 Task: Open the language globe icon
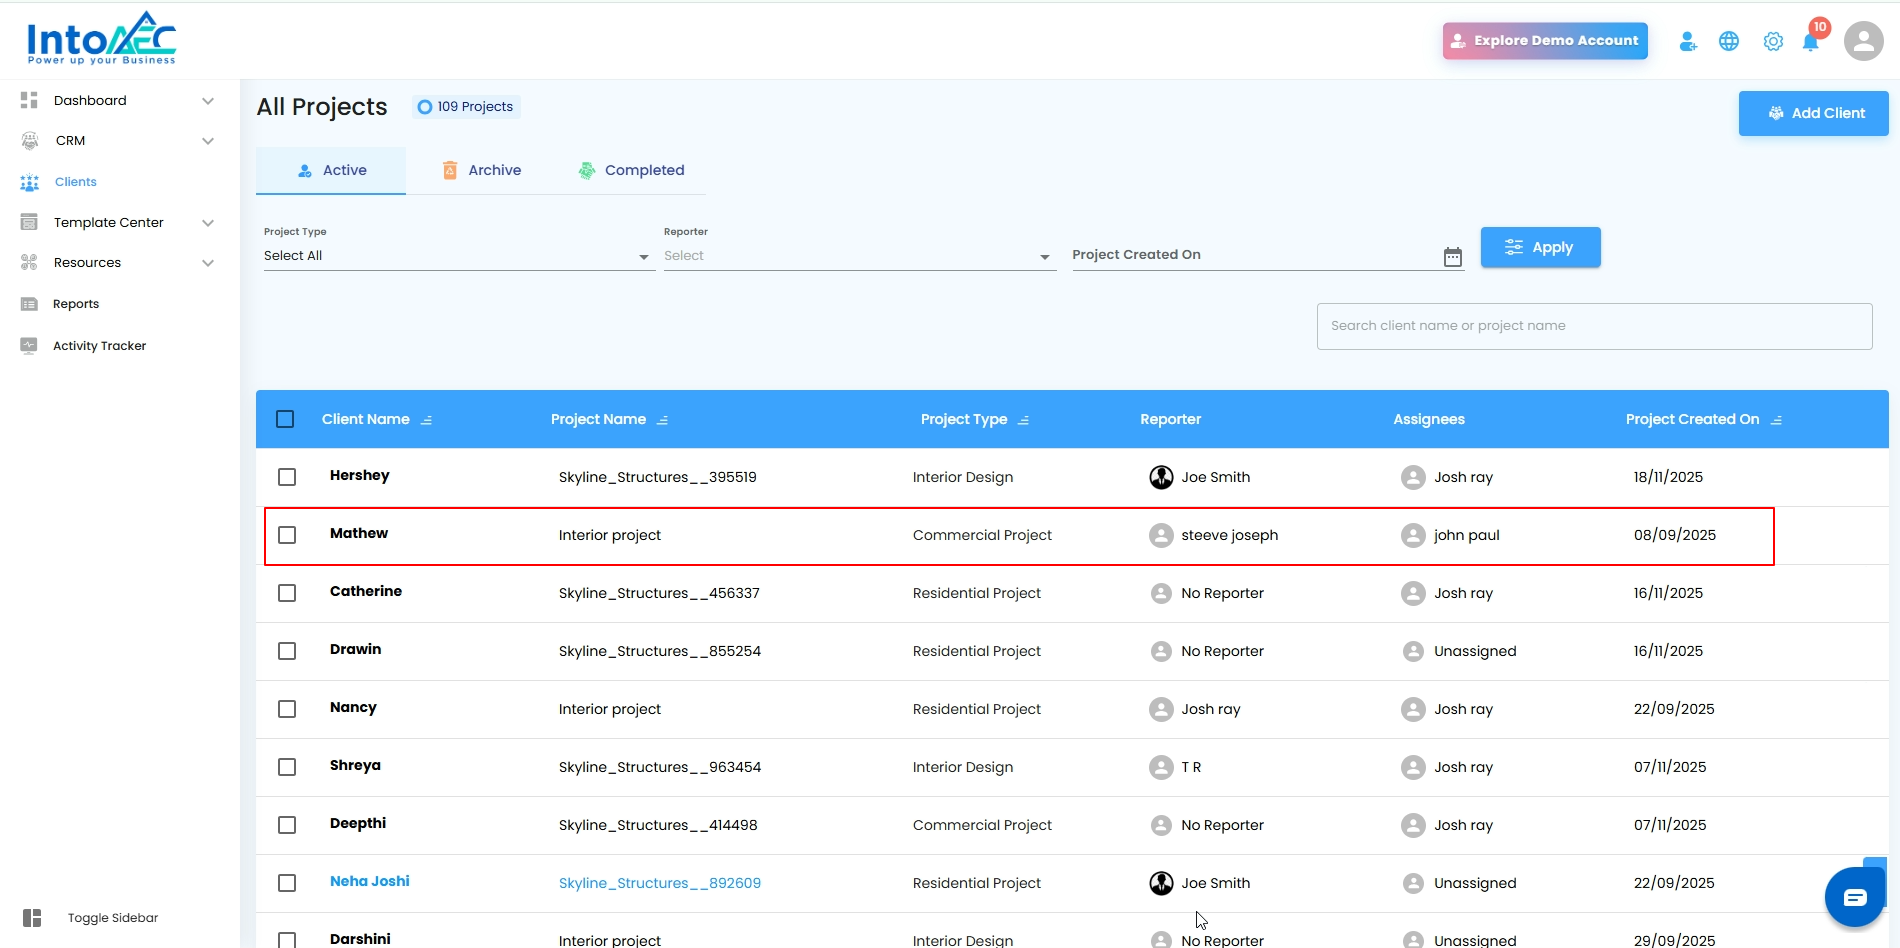(1729, 42)
